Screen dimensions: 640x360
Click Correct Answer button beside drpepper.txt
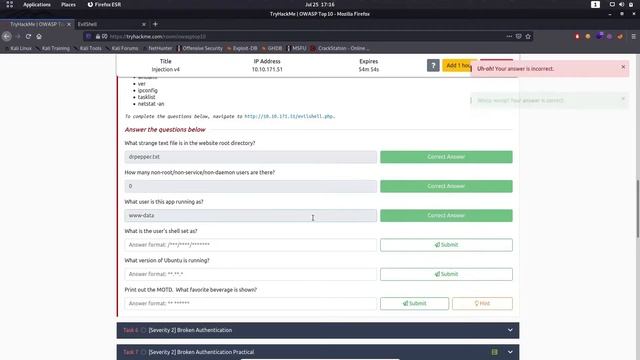tap(446, 157)
